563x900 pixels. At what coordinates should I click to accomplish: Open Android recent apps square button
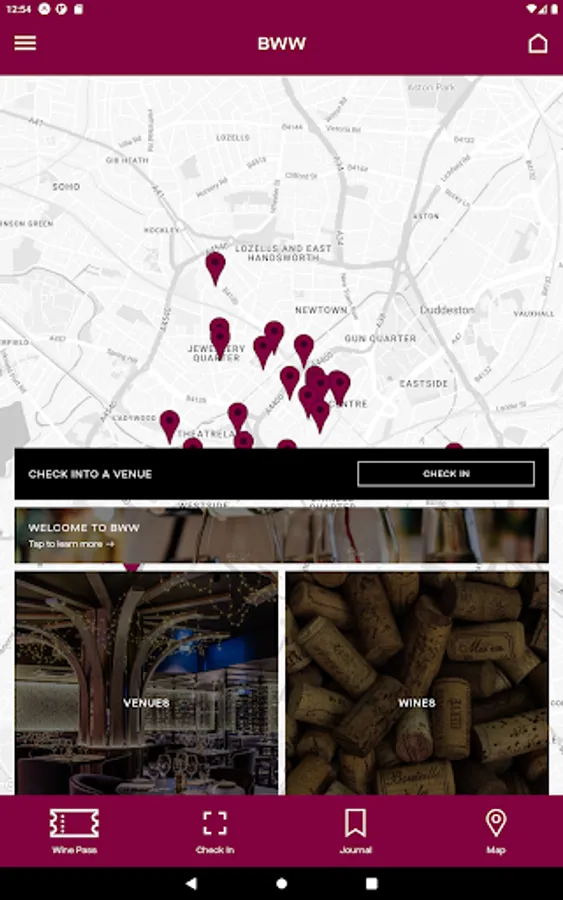(371, 883)
